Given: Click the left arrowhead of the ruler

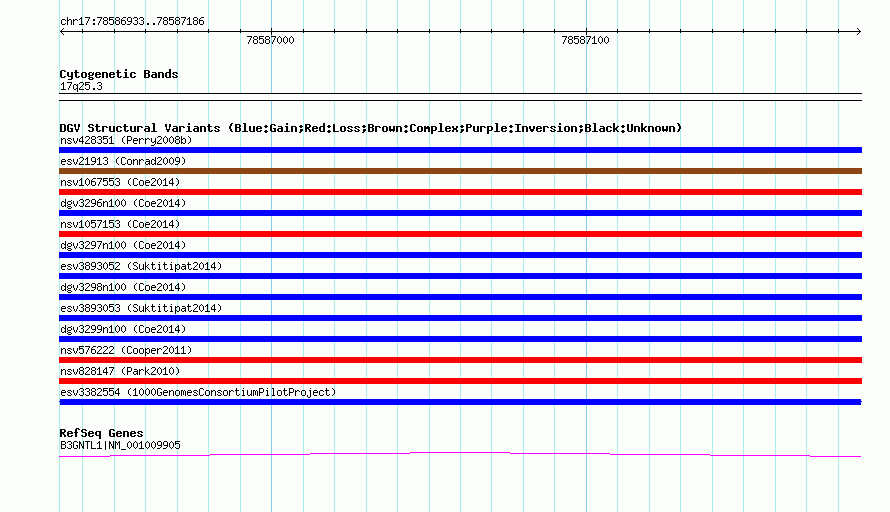Looking at the screenshot, I should pos(62,31).
